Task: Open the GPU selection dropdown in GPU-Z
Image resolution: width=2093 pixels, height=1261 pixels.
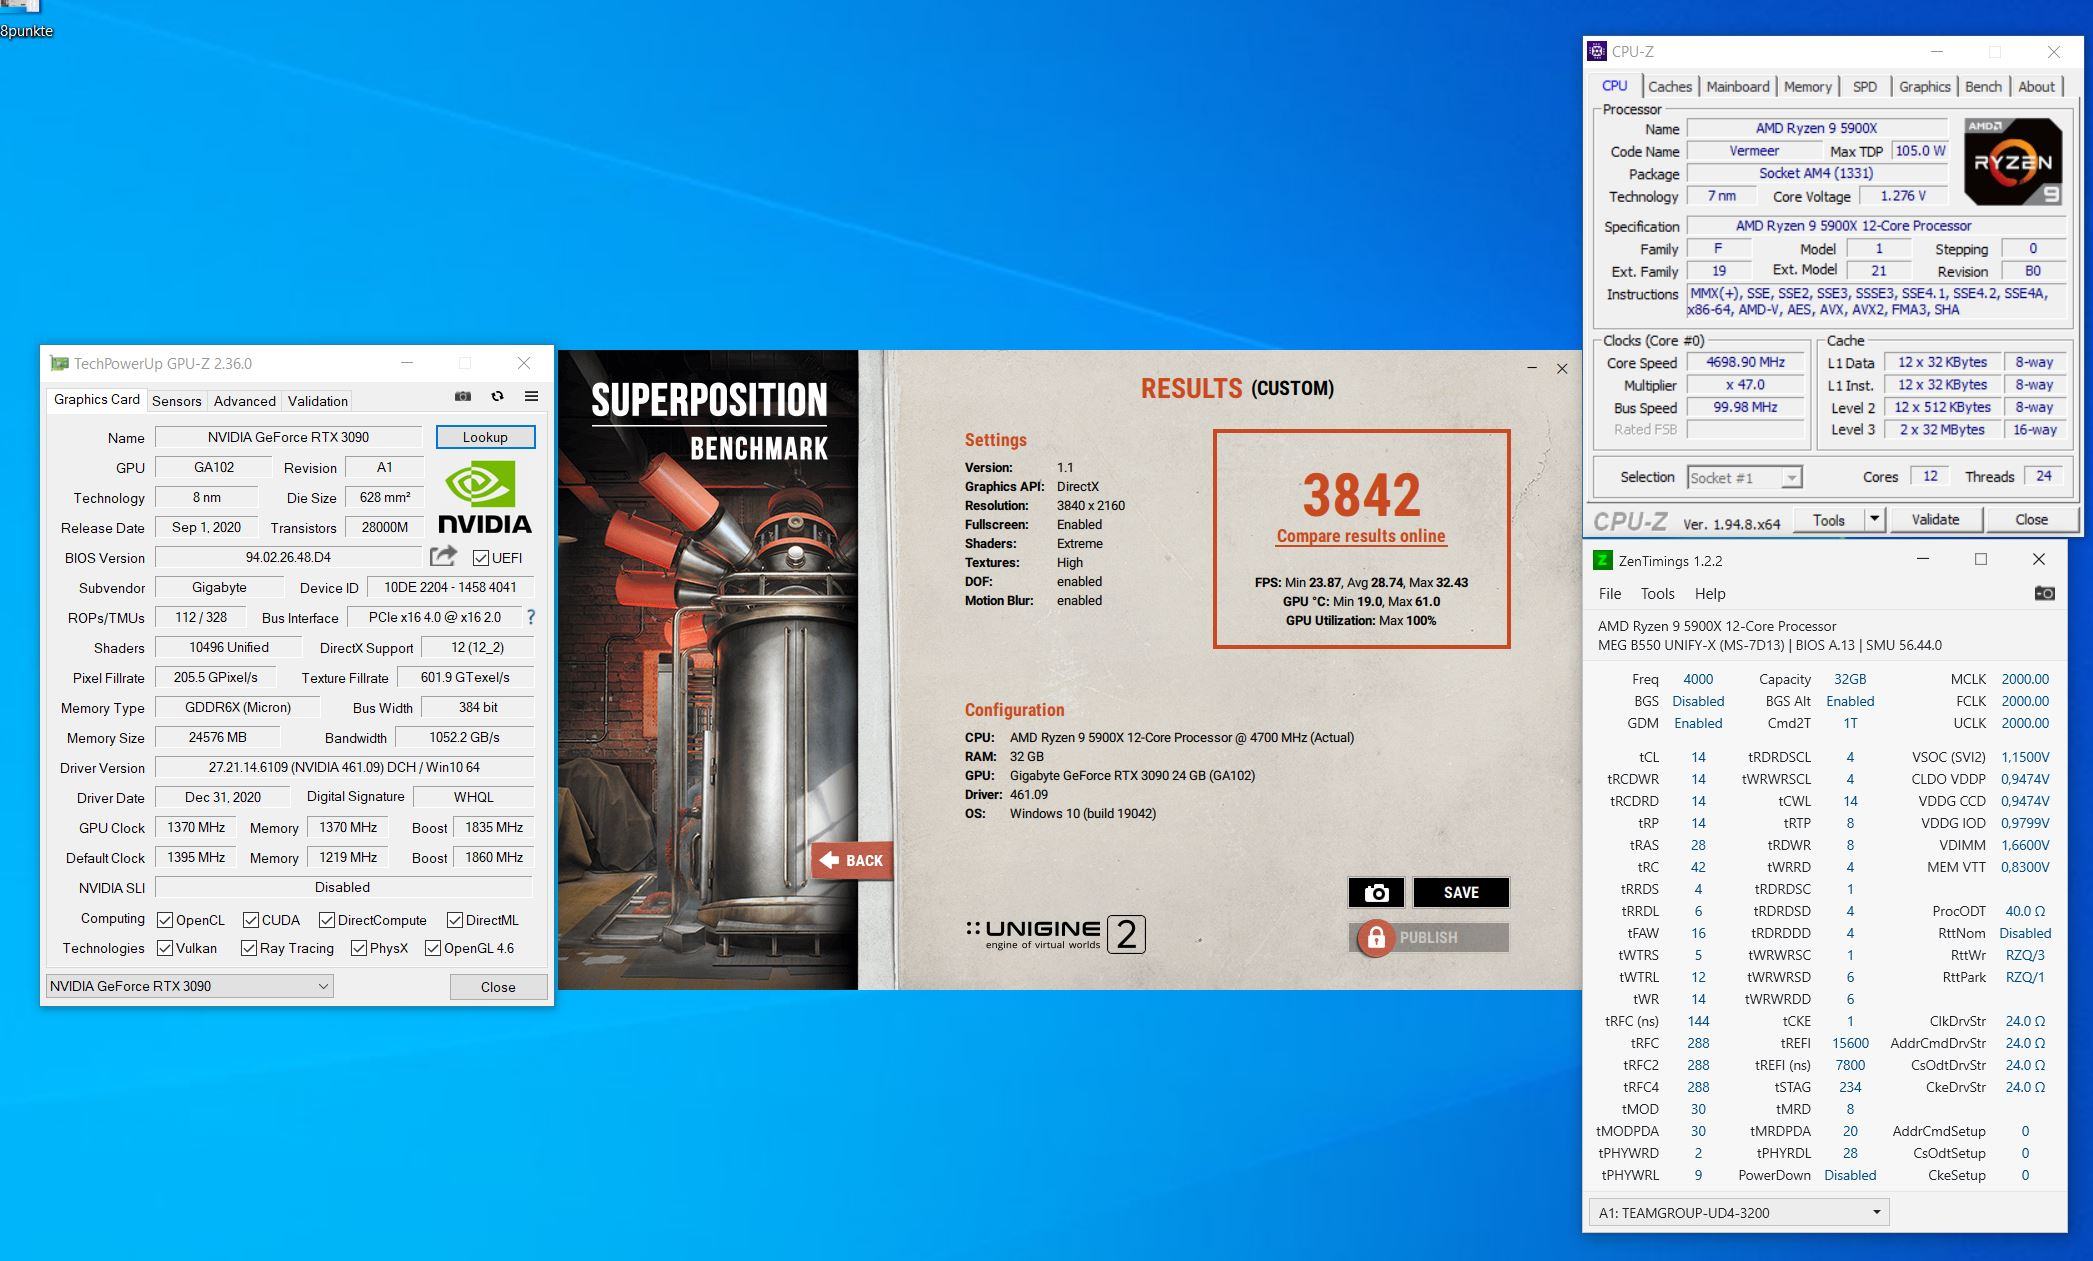Action: click(189, 986)
